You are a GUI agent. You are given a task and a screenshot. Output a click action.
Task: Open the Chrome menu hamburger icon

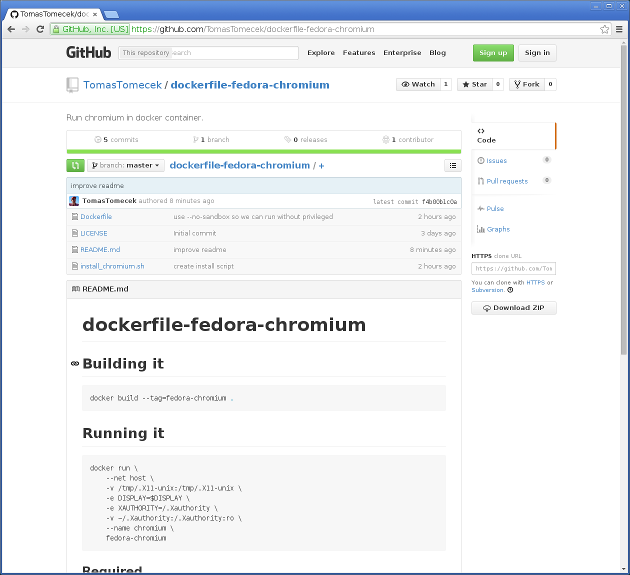click(x=619, y=29)
